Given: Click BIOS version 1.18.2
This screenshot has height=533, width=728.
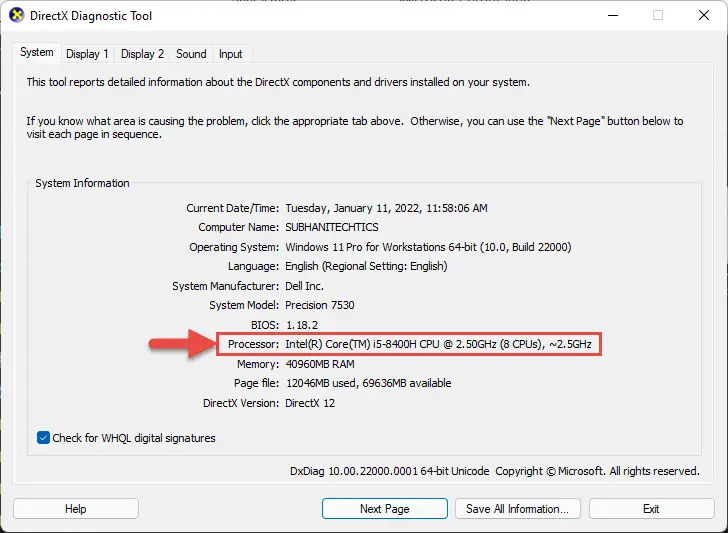Looking at the screenshot, I should click(302, 325).
